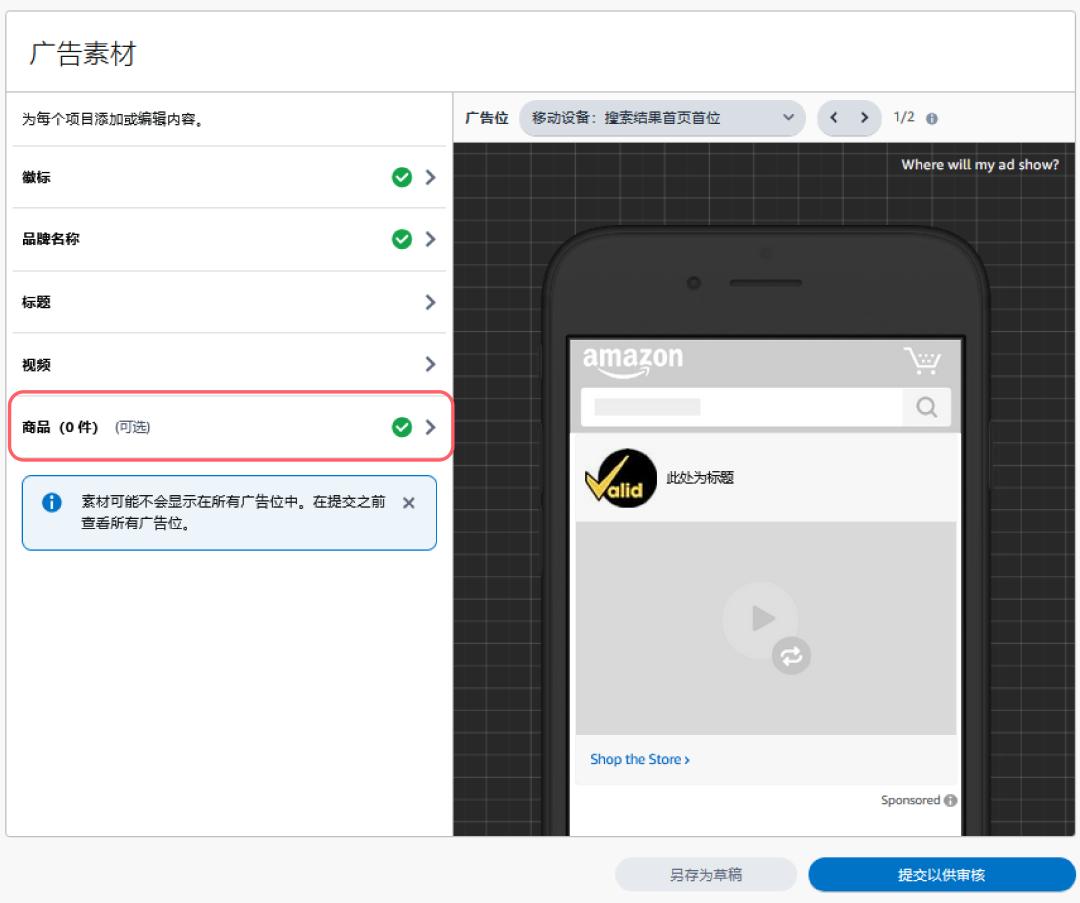Click the Valid brand logo thumbnail
This screenshot has width=1080, height=903.
tap(620, 478)
